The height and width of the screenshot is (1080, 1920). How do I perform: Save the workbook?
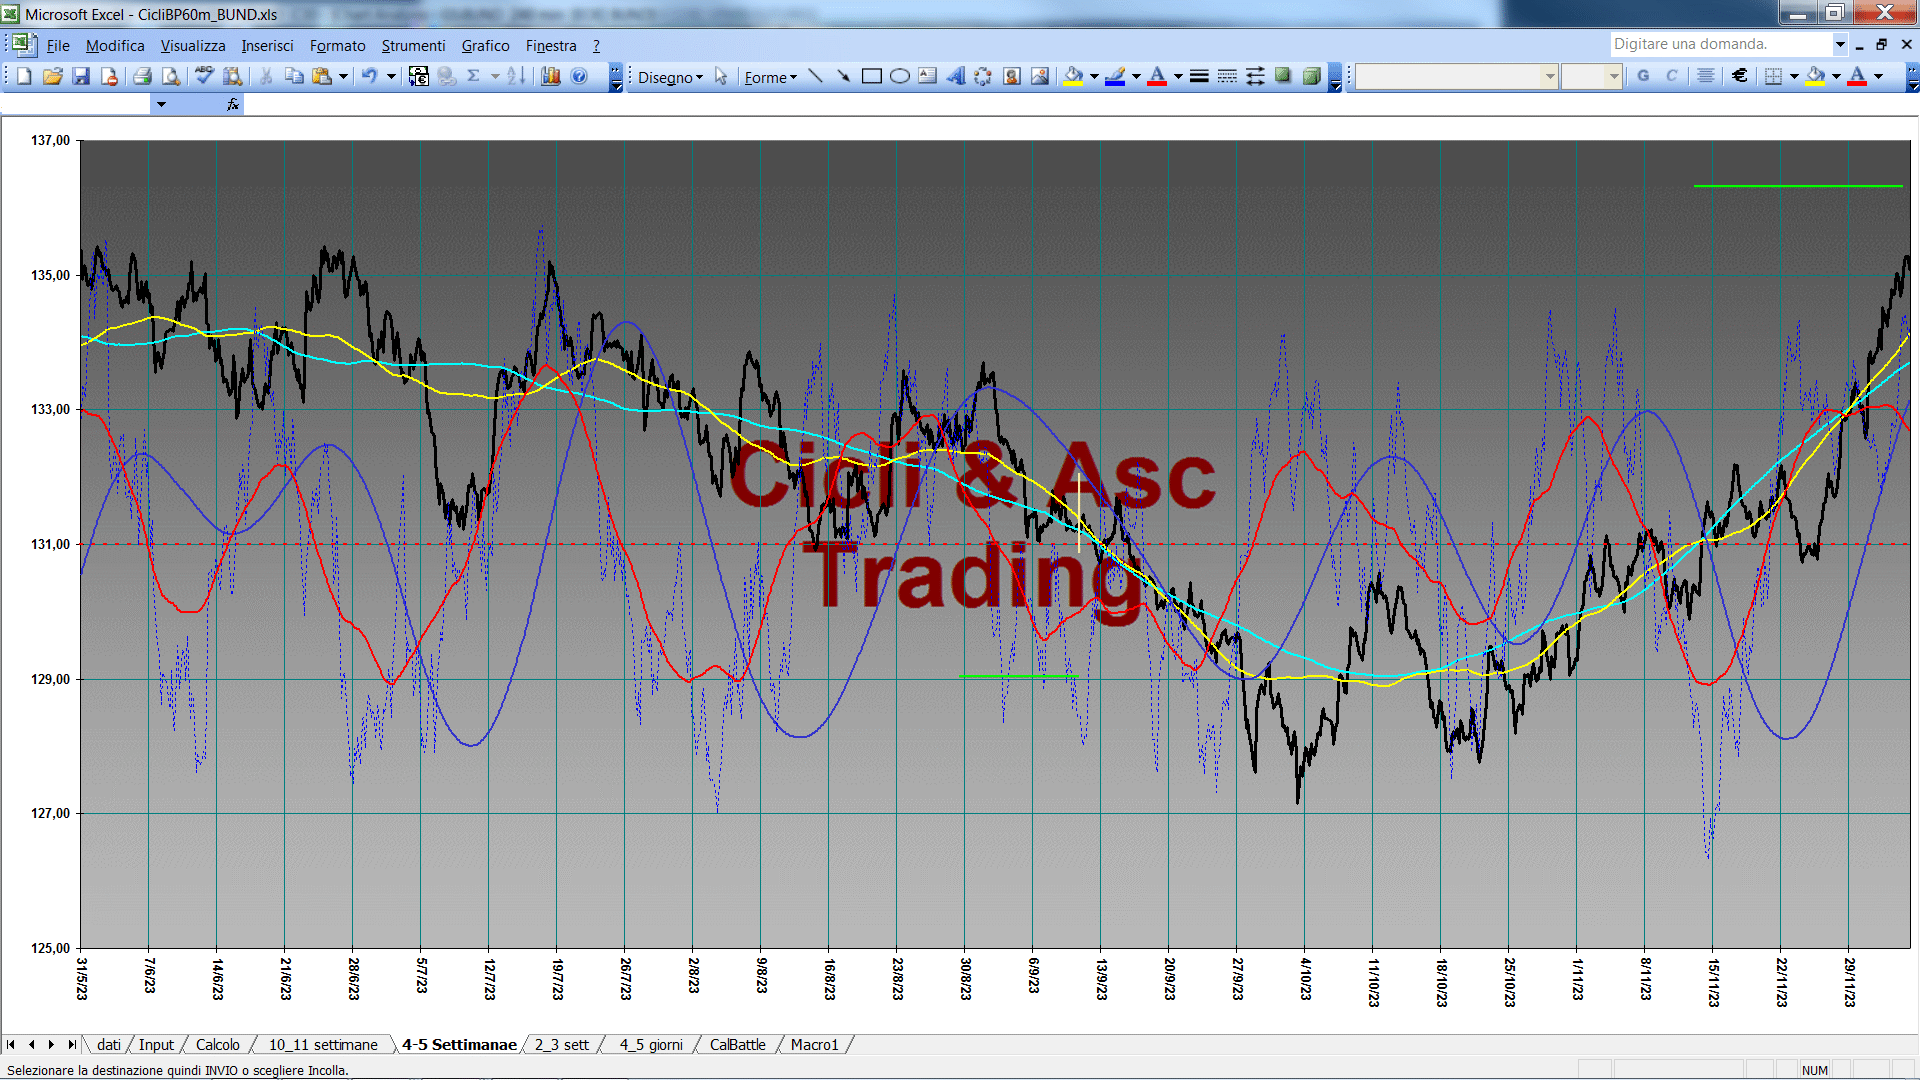pyautogui.click(x=81, y=76)
